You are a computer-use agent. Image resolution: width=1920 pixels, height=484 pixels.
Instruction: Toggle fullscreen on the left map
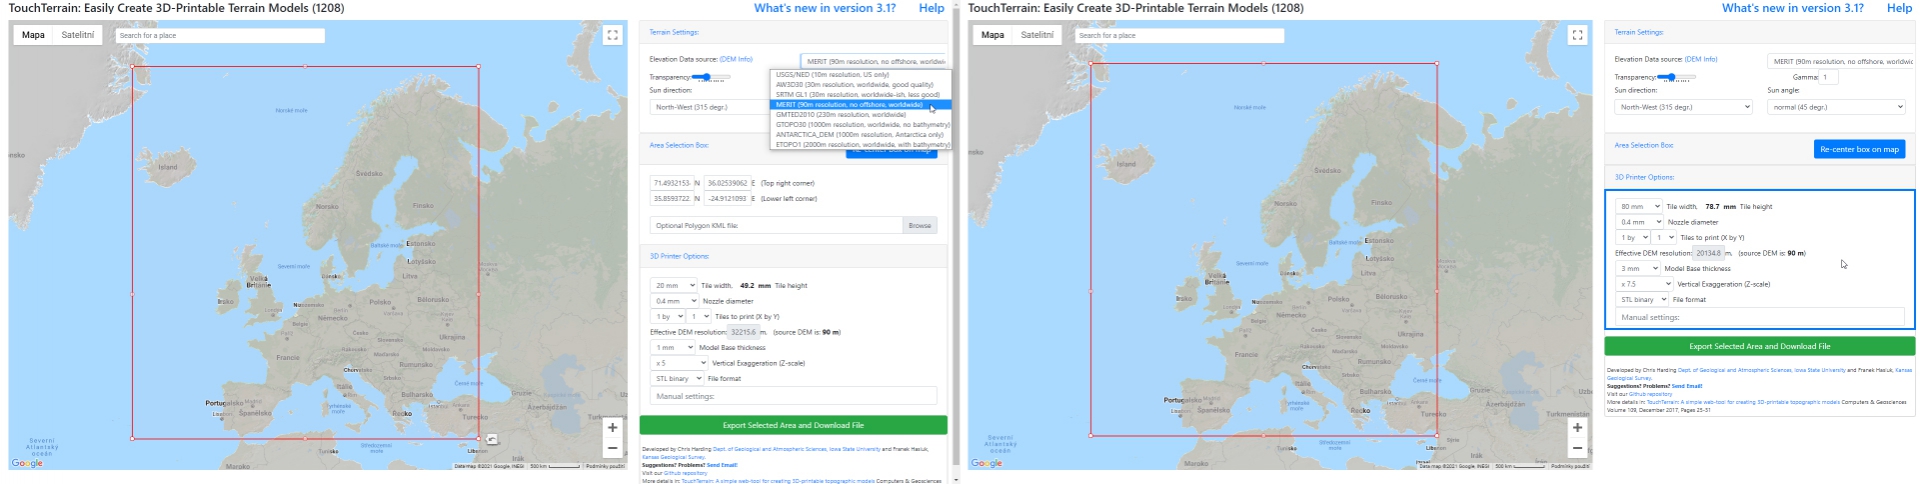pos(612,35)
